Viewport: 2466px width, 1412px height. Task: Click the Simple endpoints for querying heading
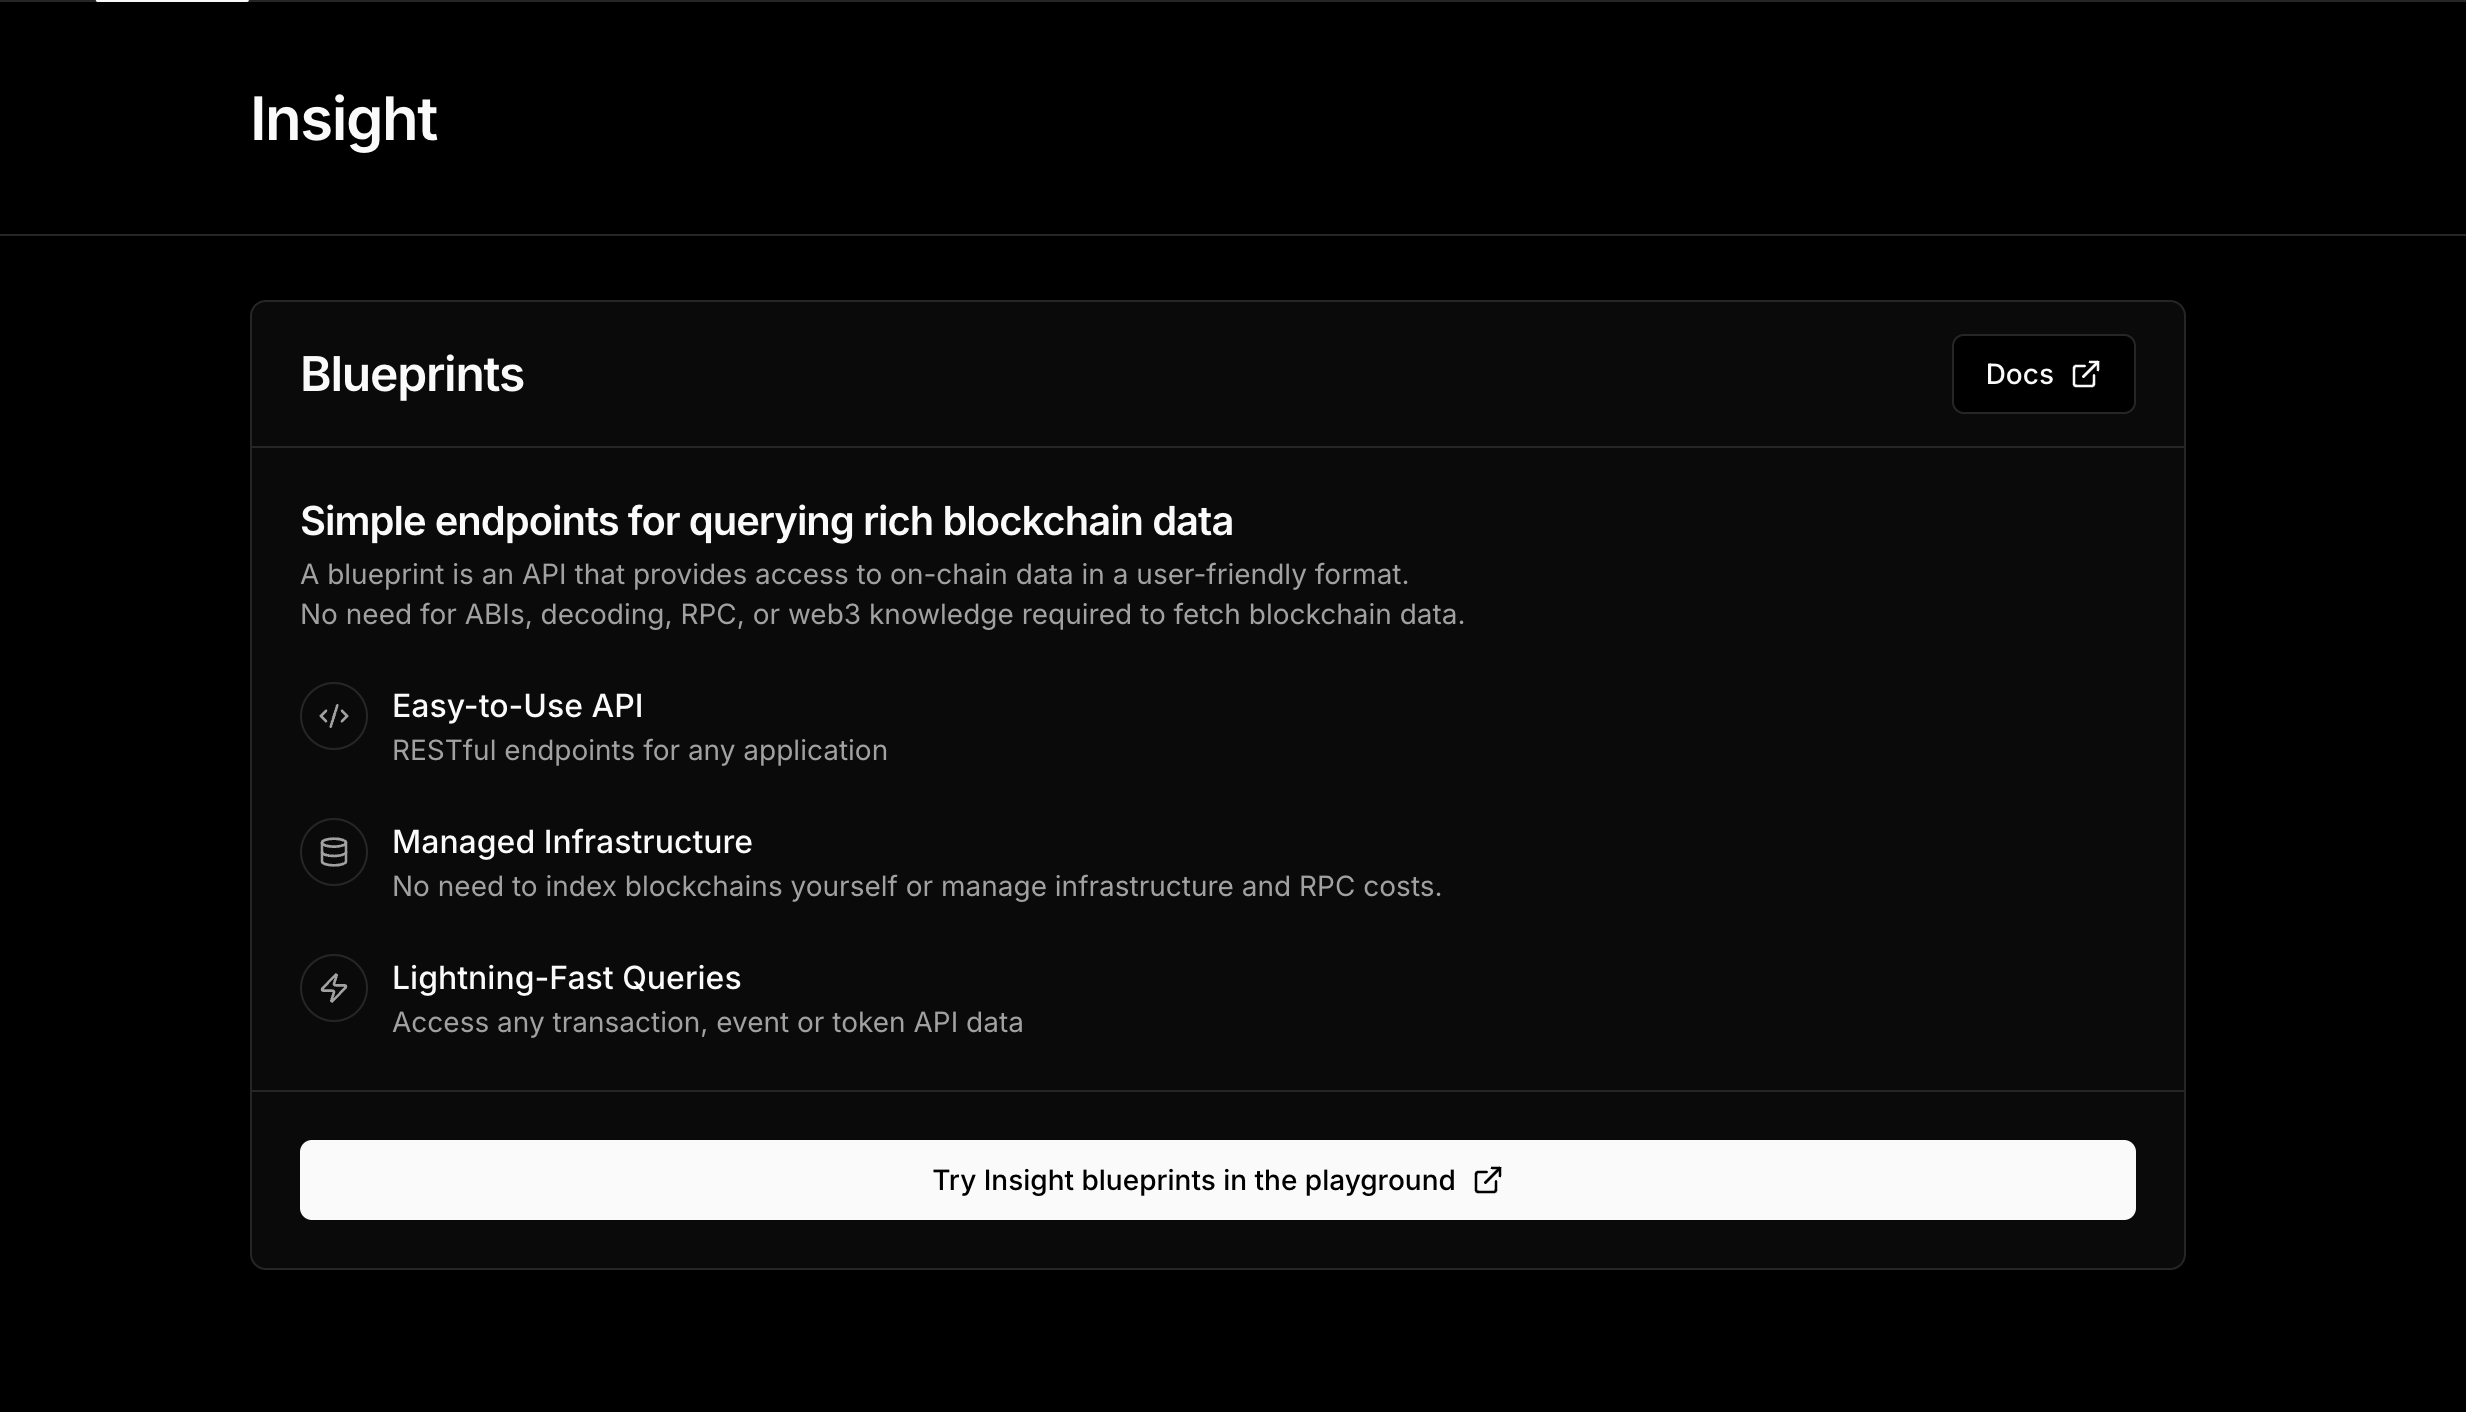766,521
